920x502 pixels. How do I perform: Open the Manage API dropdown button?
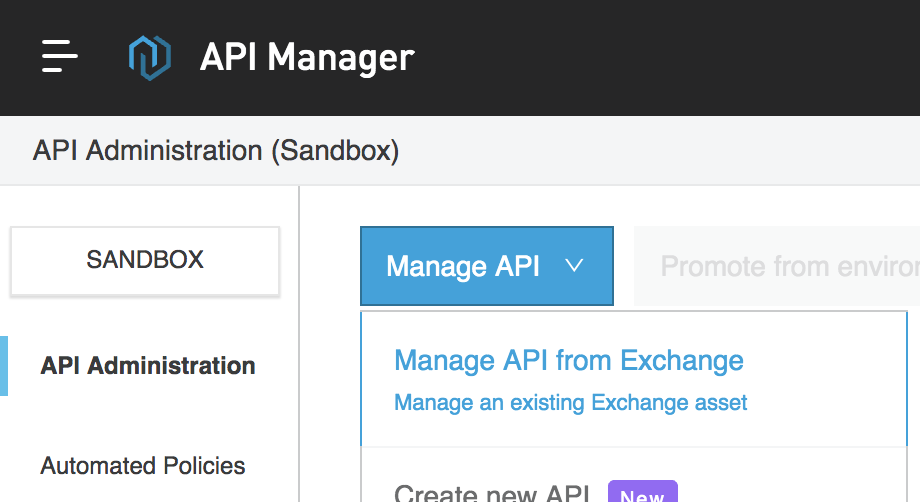tap(487, 266)
